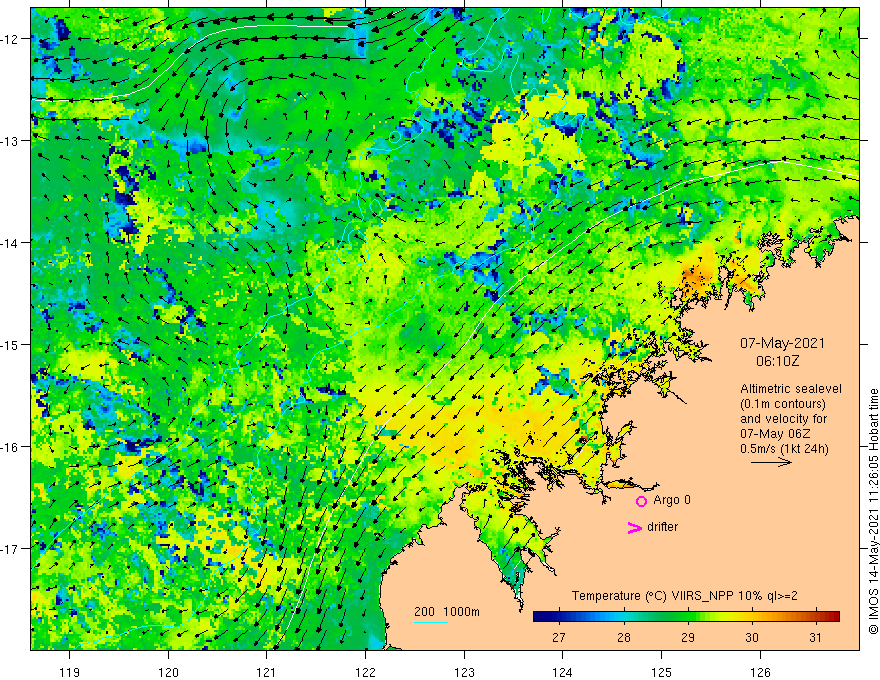Click the date label 07-May-2021

pyautogui.click(x=782, y=343)
